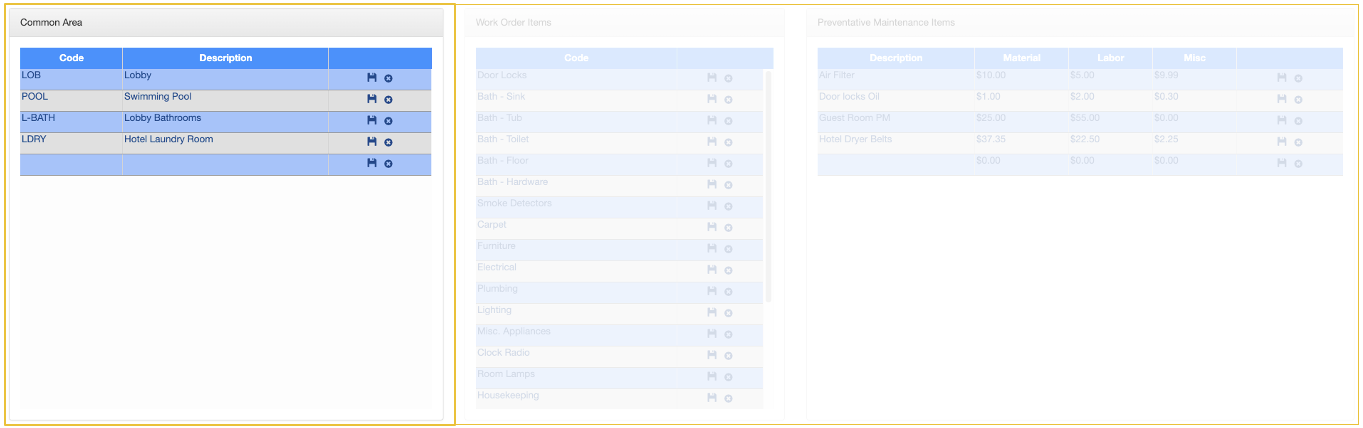Save the Door Locks work order item
The image size is (1363, 428).
tap(712, 78)
